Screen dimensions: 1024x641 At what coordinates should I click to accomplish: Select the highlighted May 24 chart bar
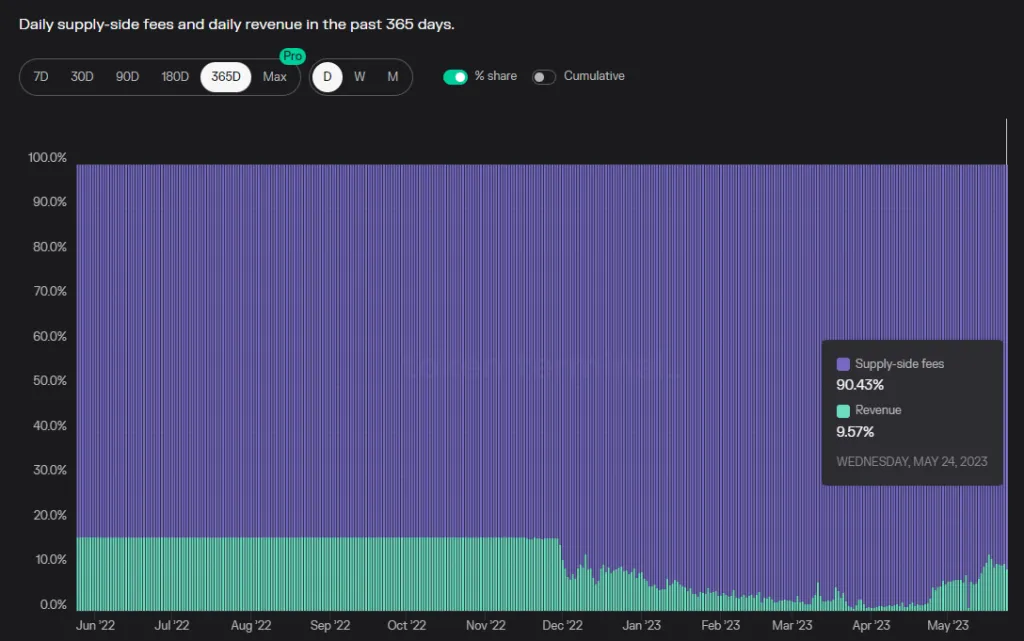(x=1006, y=400)
